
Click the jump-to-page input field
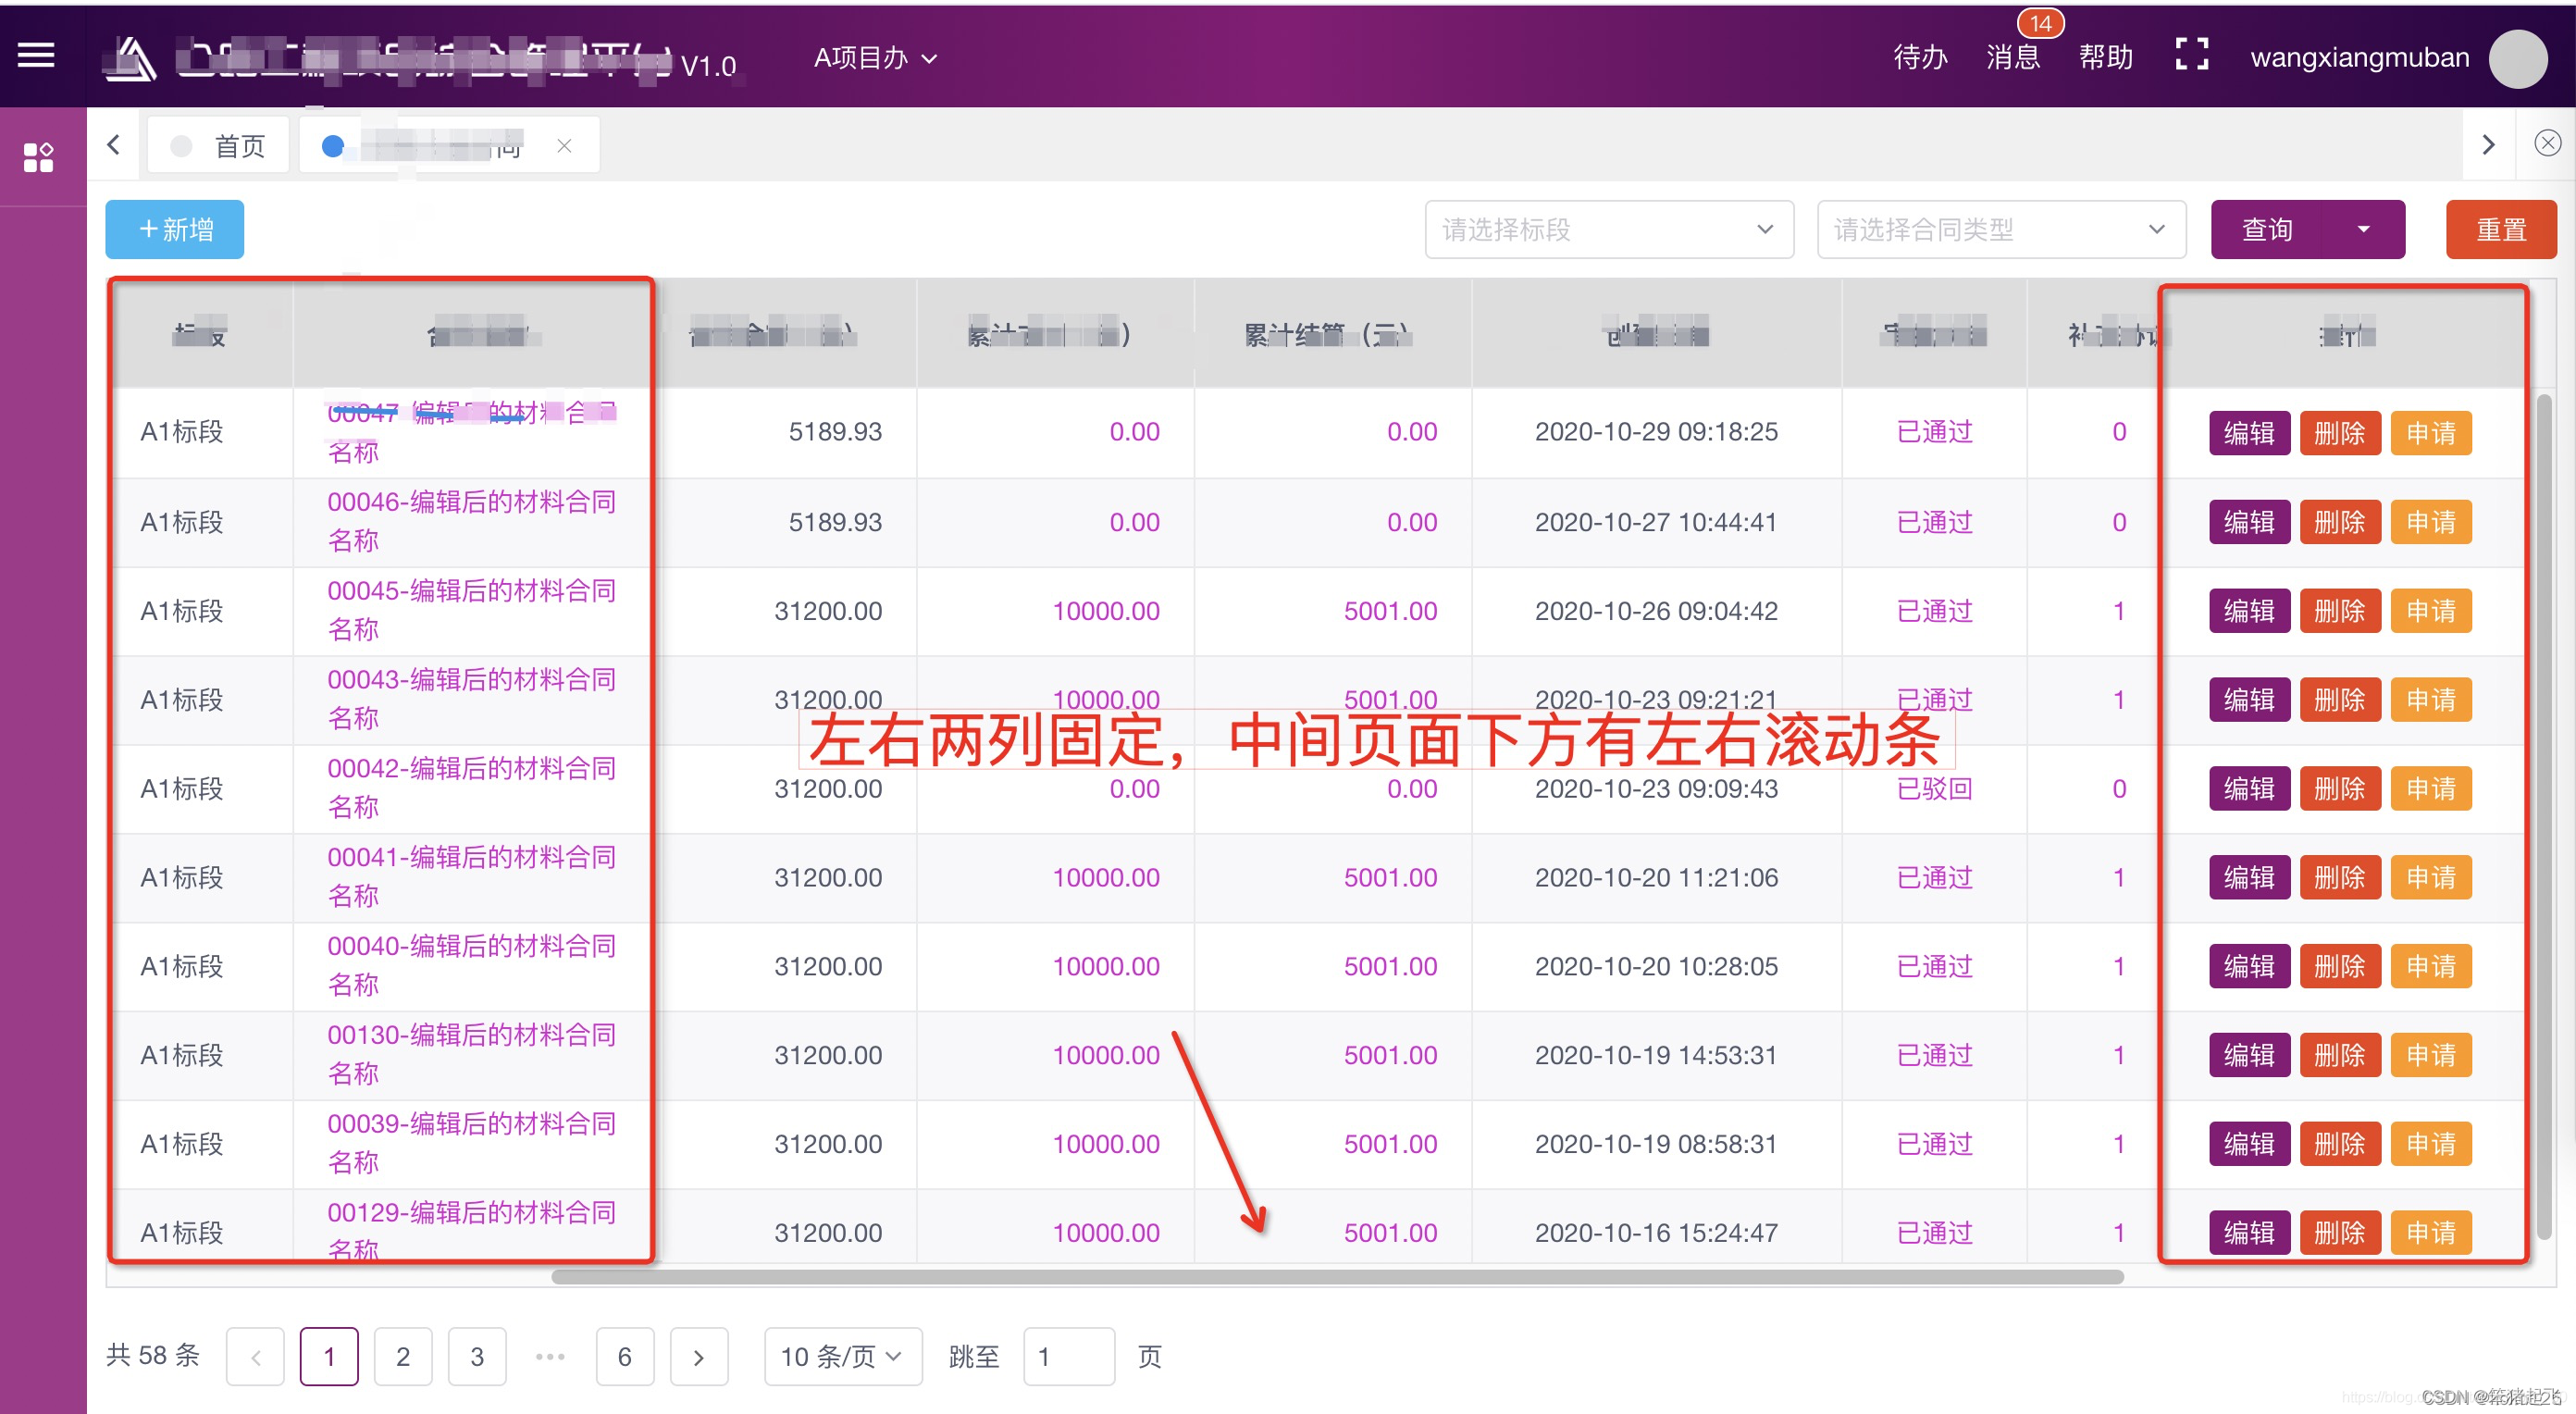[1068, 1356]
